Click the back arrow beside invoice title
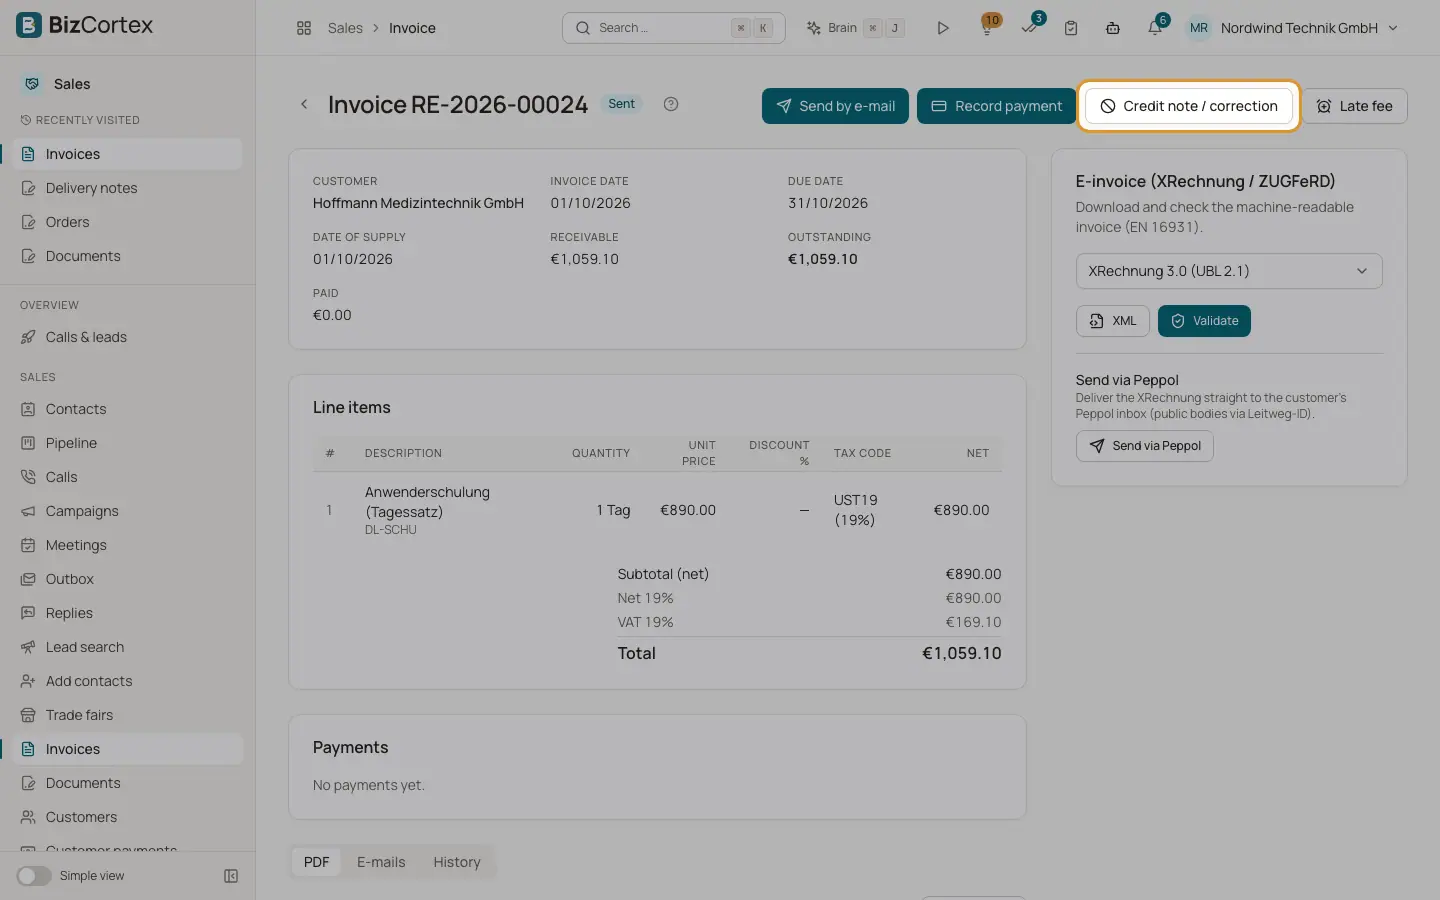 [304, 104]
